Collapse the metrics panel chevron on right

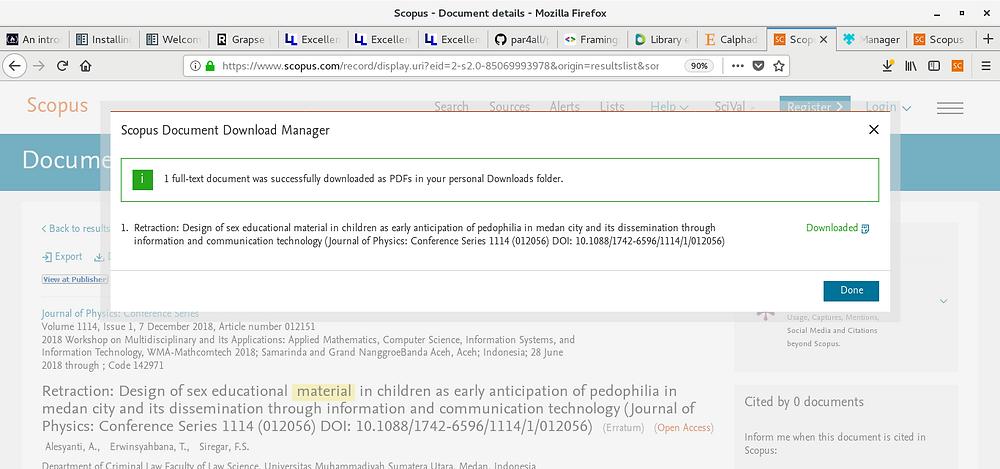pyautogui.click(x=944, y=301)
